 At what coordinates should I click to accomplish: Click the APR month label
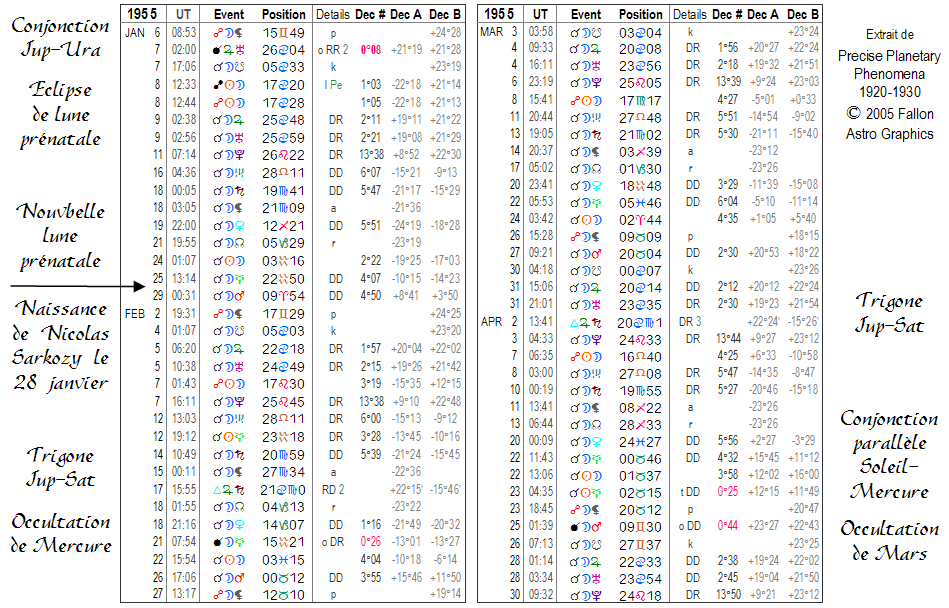[x=491, y=322]
